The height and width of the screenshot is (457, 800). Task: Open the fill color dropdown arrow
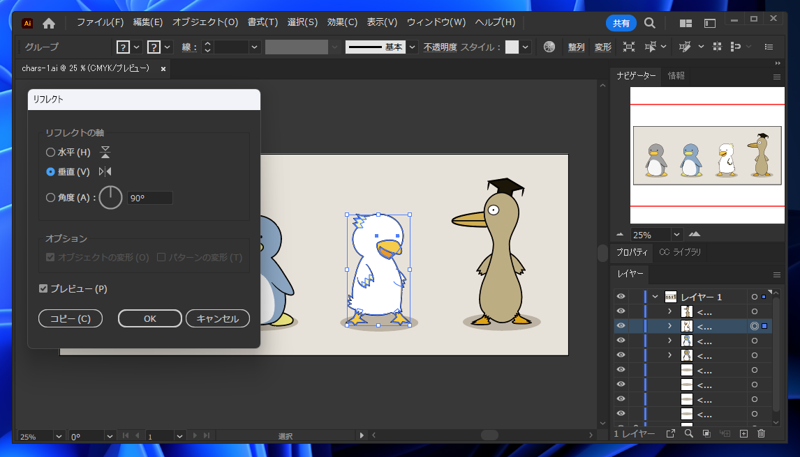click(136, 47)
